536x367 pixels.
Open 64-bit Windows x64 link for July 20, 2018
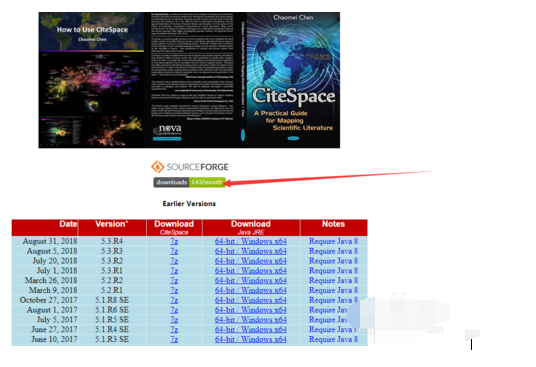point(251,261)
